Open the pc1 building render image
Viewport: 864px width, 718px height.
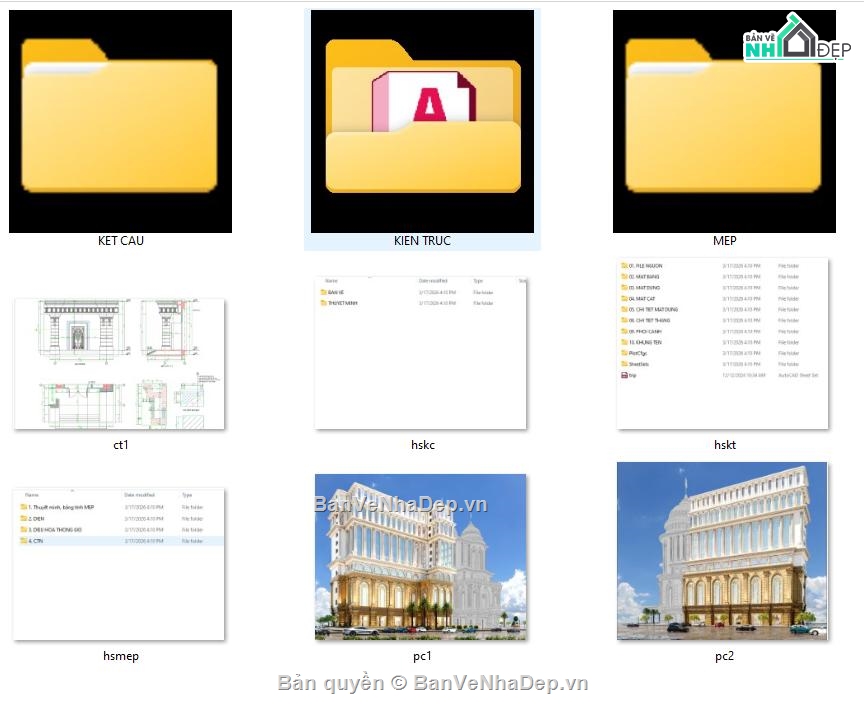[420, 557]
